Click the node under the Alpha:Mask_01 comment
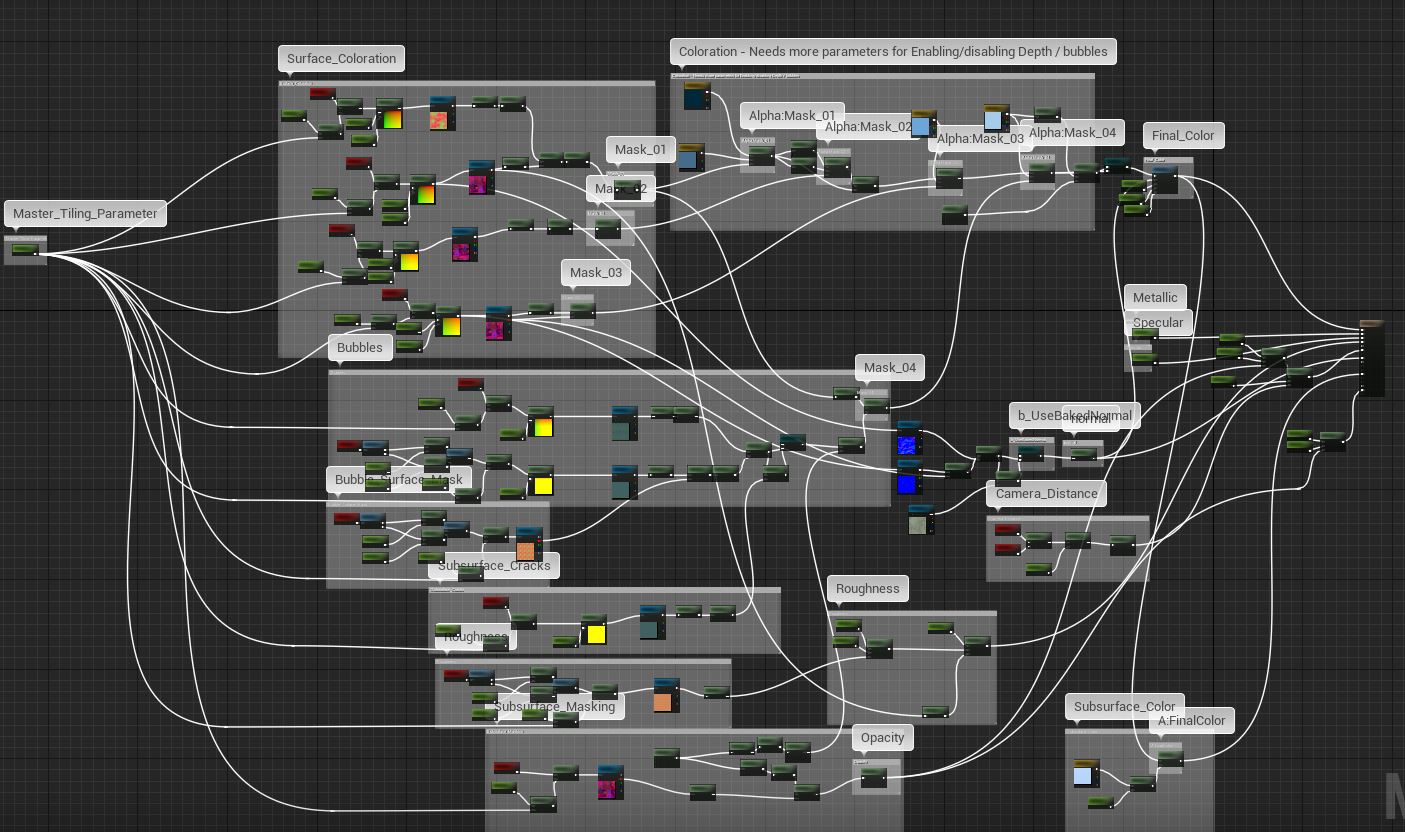Image resolution: width=1405 pixels, height=832 pixels. [761, 155]
